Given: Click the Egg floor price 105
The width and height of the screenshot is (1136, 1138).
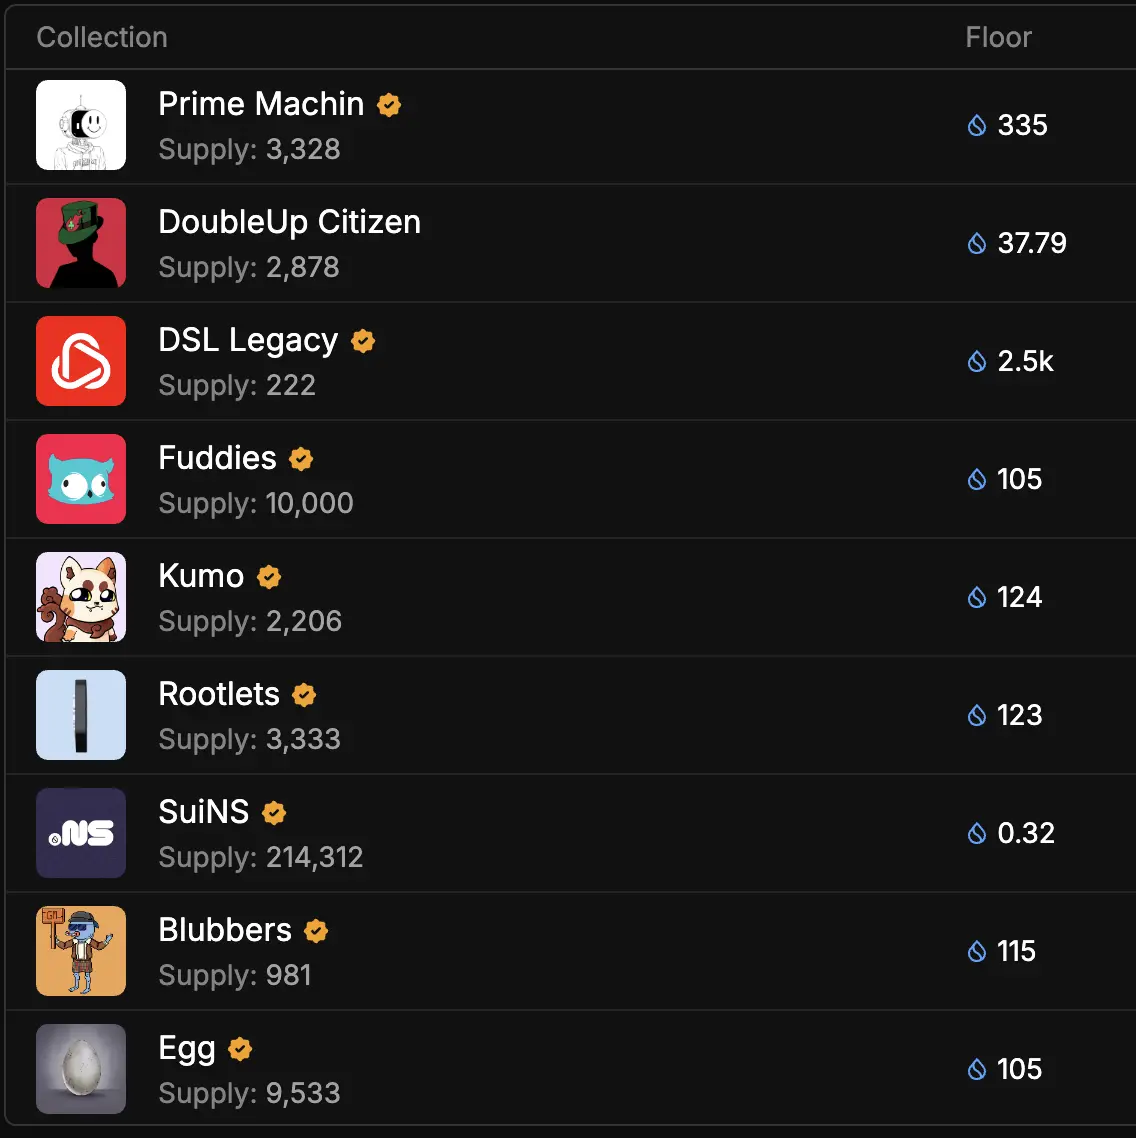Looking at the screenshot, I should (x=1019, y=1069).
